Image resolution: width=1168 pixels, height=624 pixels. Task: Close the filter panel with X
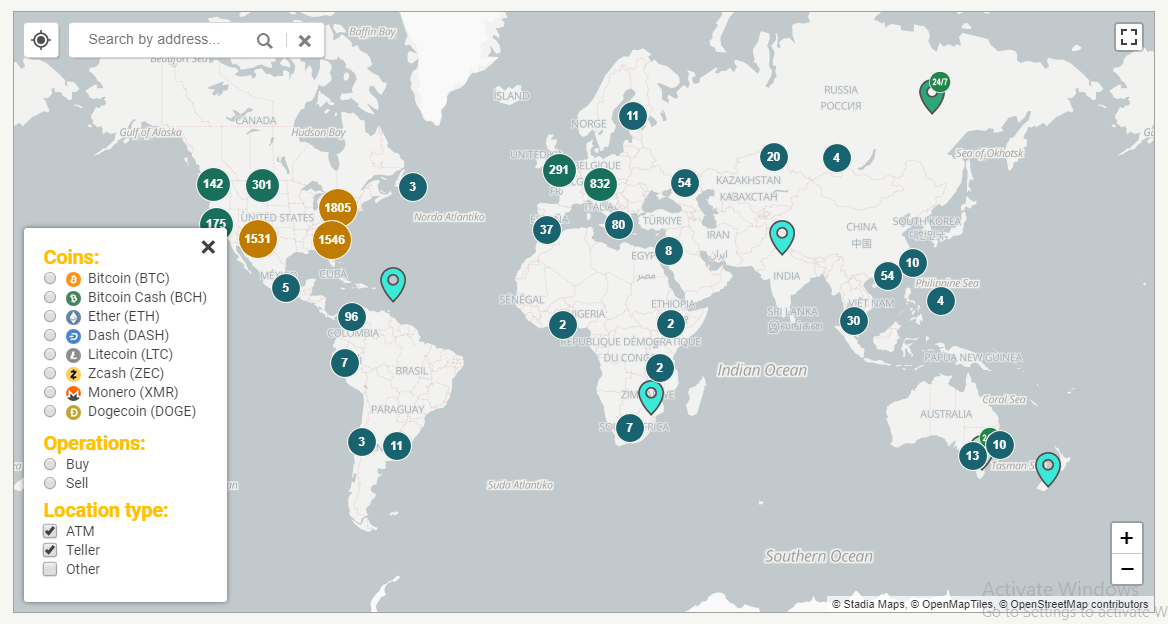[208, 247]
